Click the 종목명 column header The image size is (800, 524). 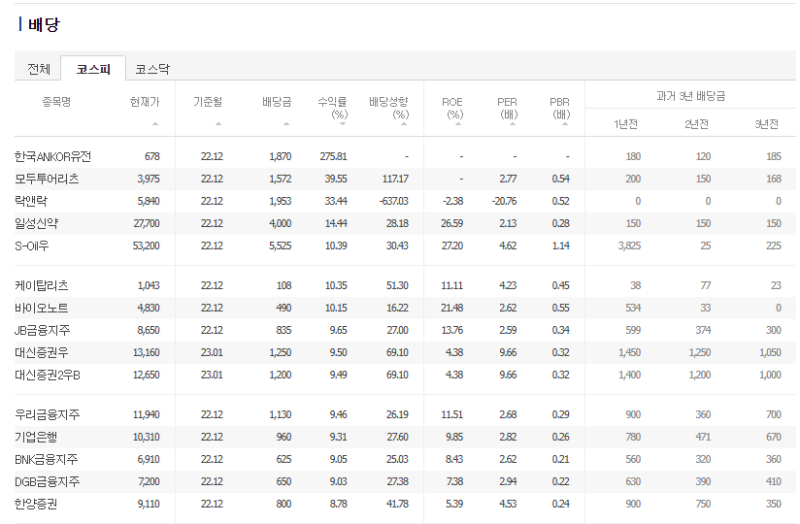(56, 102)
